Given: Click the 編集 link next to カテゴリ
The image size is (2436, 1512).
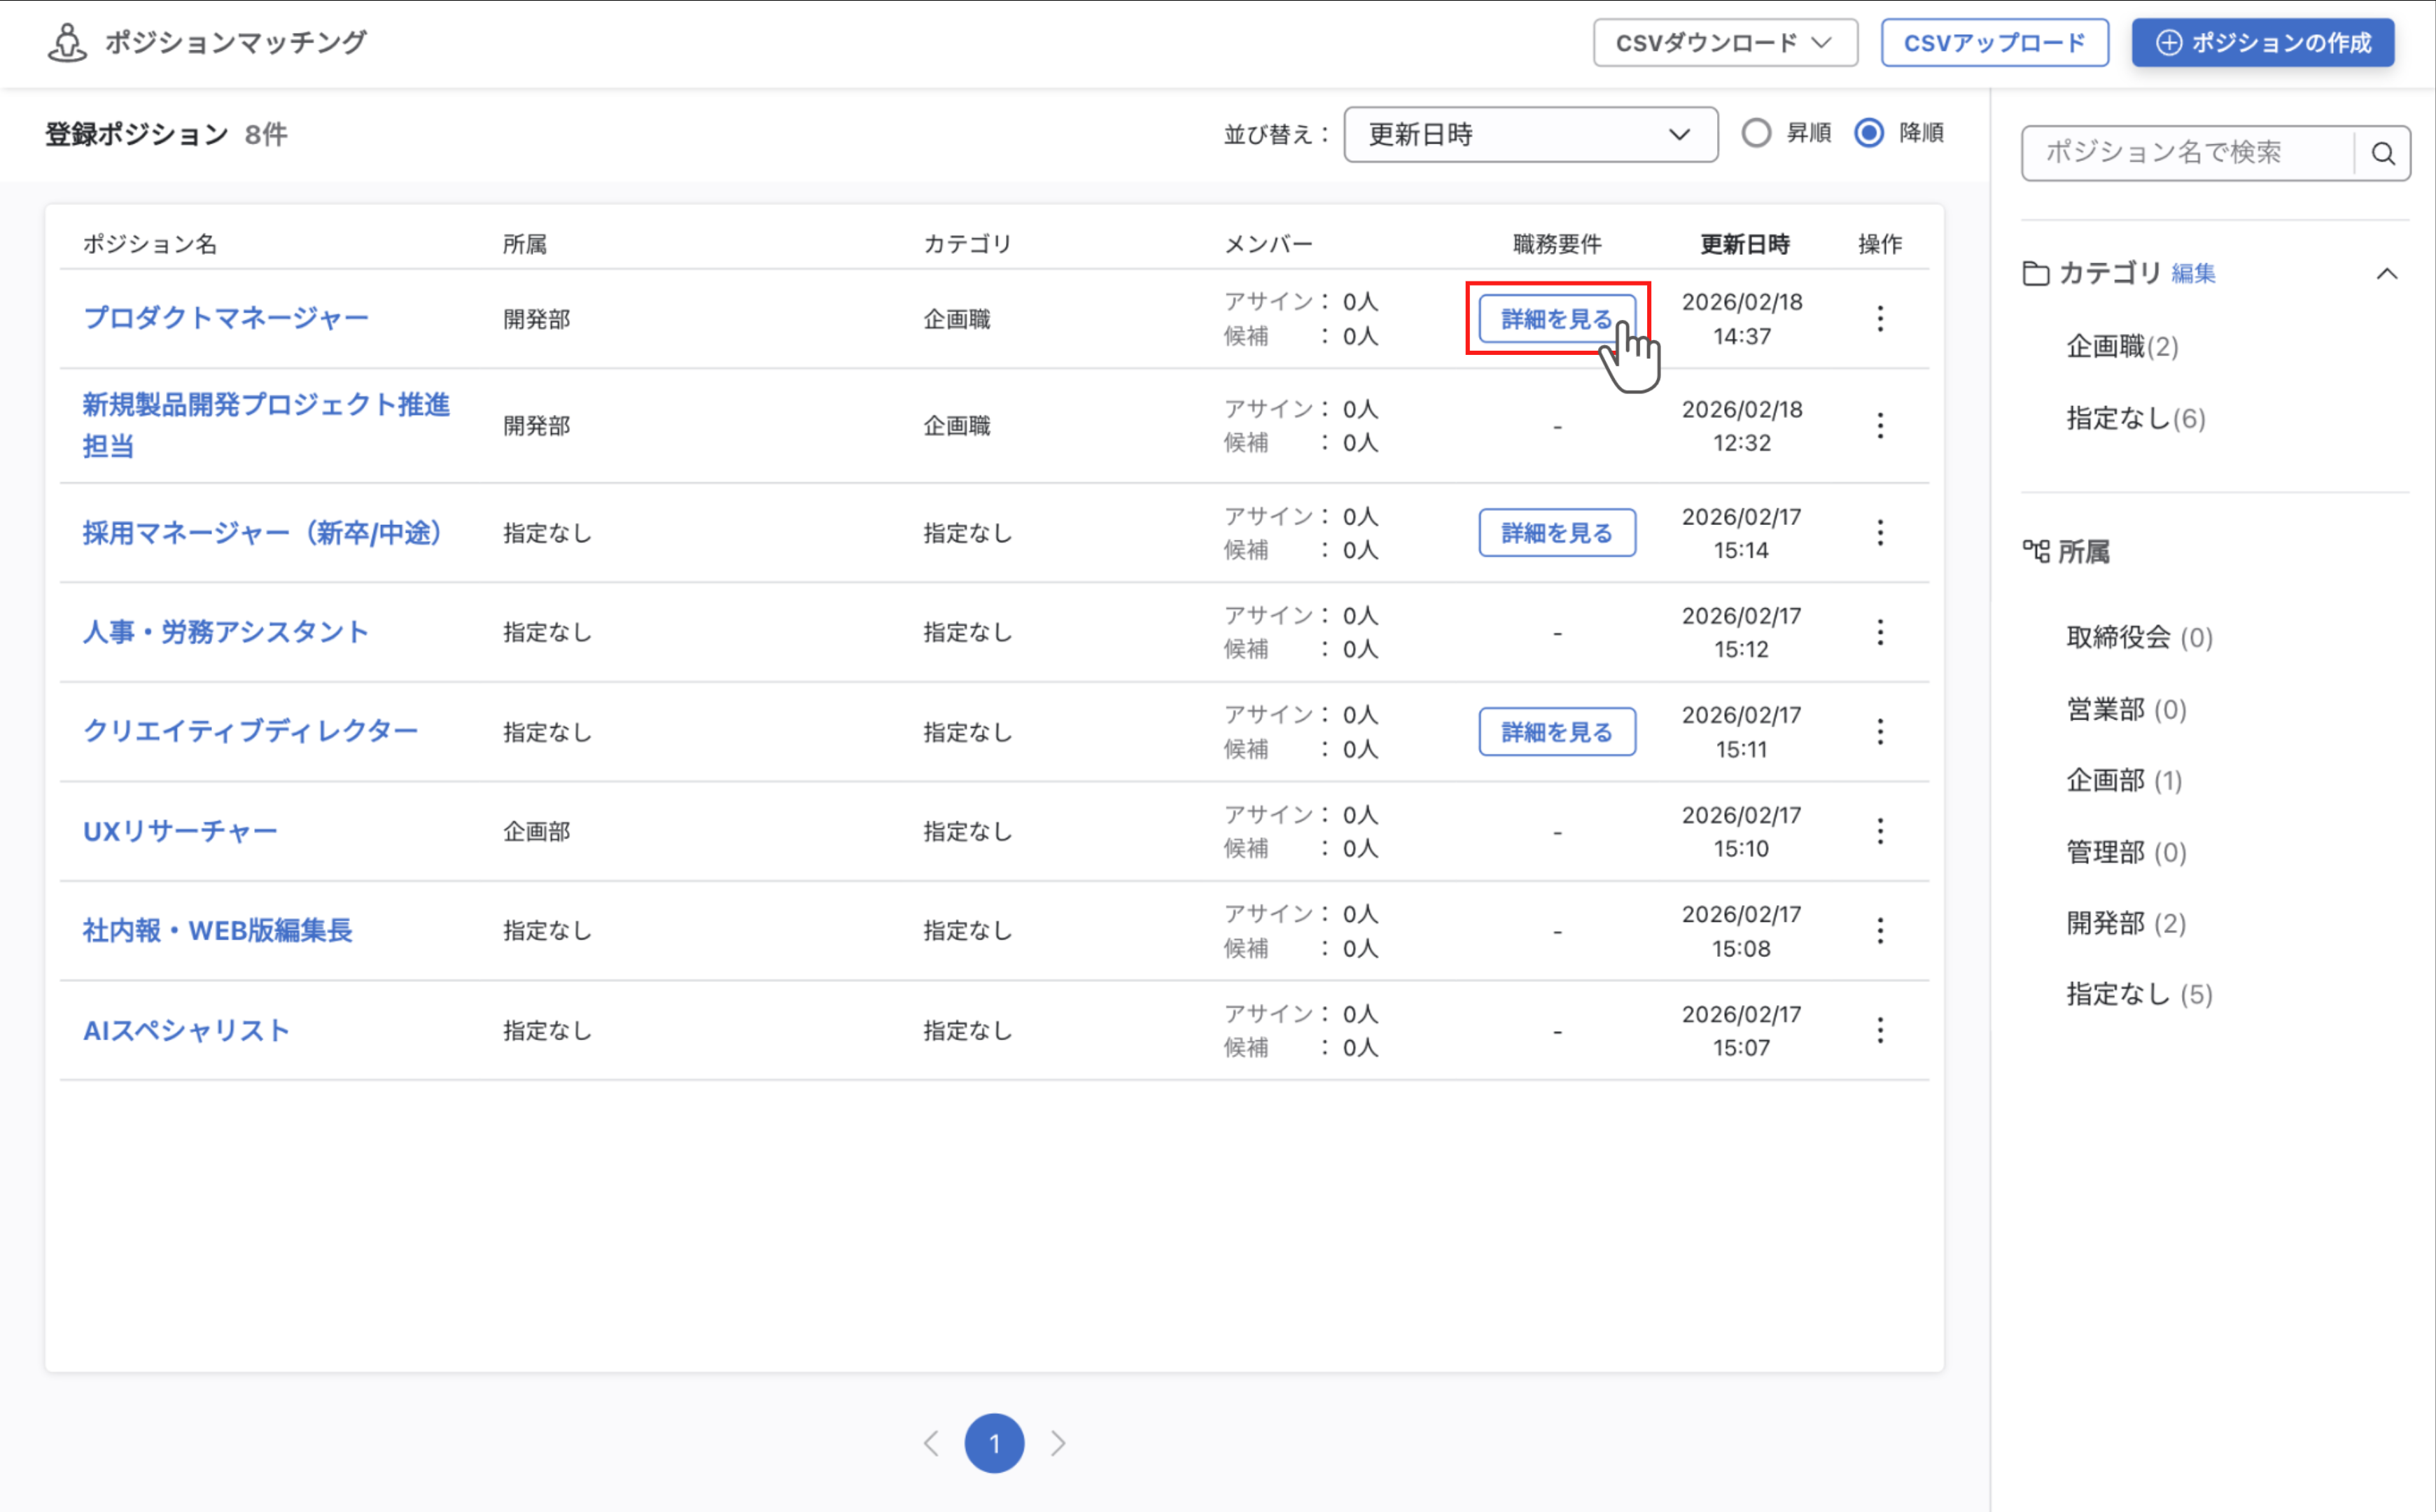Looking at the screenshot, I should pyautogui.click(x=2193, y=273).
